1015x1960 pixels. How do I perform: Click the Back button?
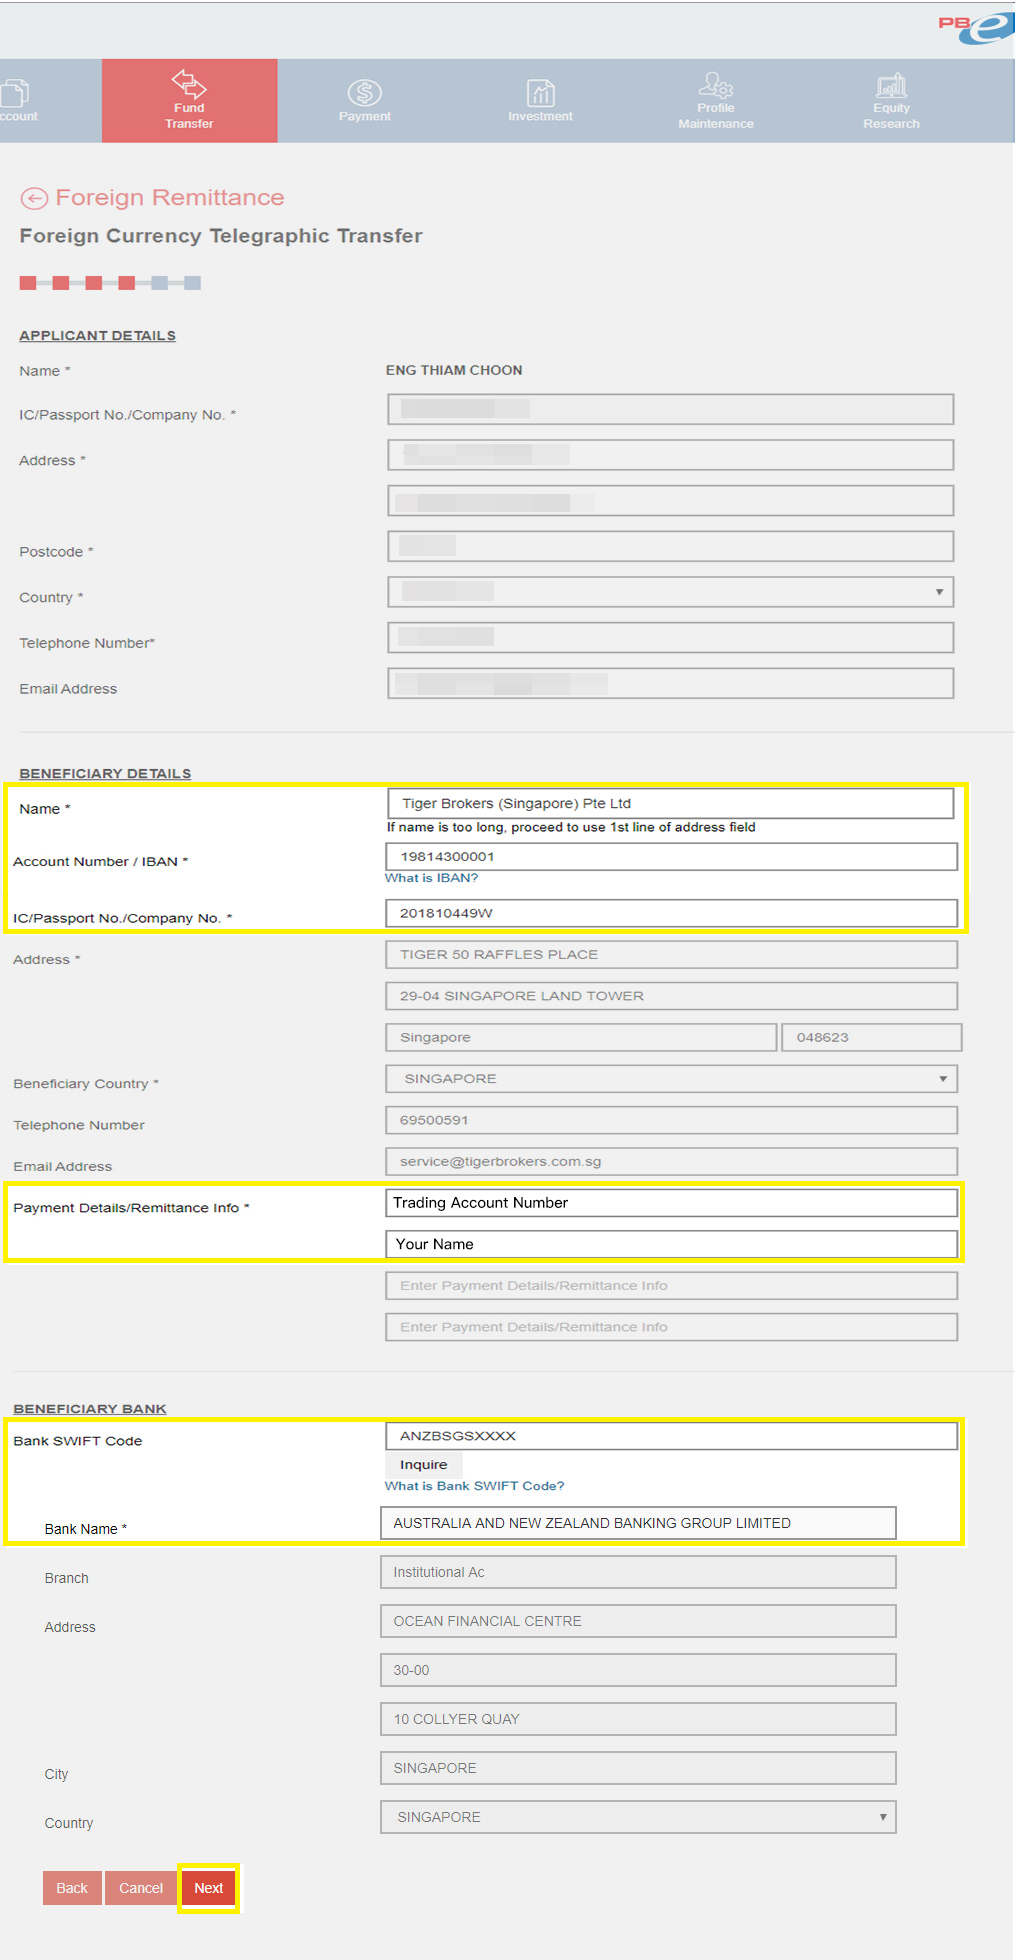point(72,1888)
